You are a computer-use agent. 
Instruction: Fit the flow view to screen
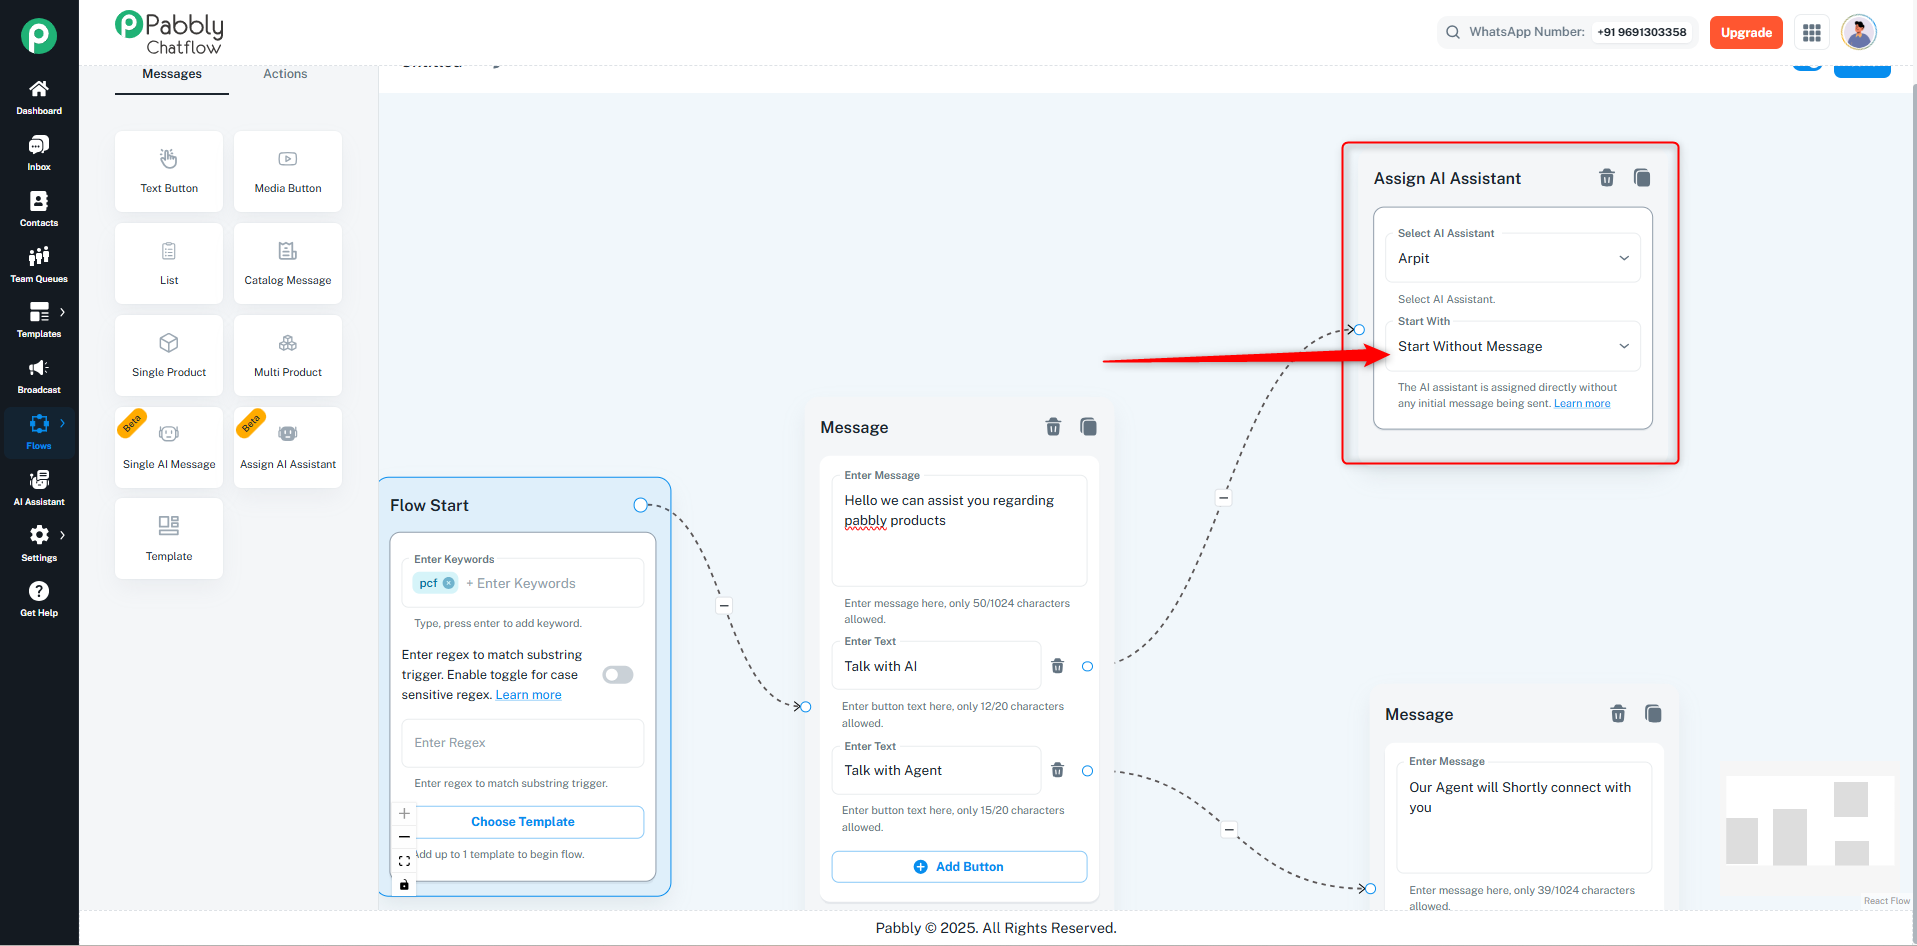click(x=404, y=861)
